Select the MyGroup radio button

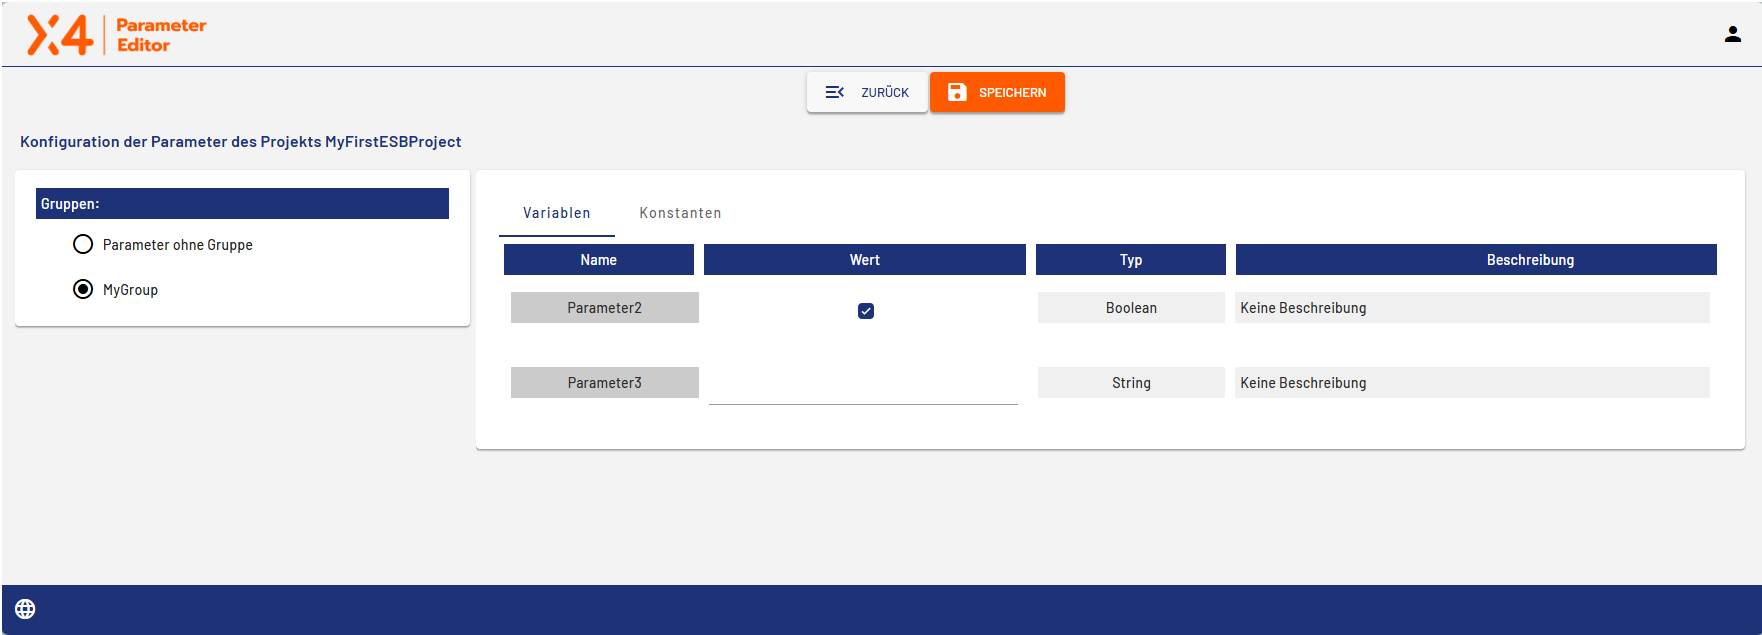[83, 290]
